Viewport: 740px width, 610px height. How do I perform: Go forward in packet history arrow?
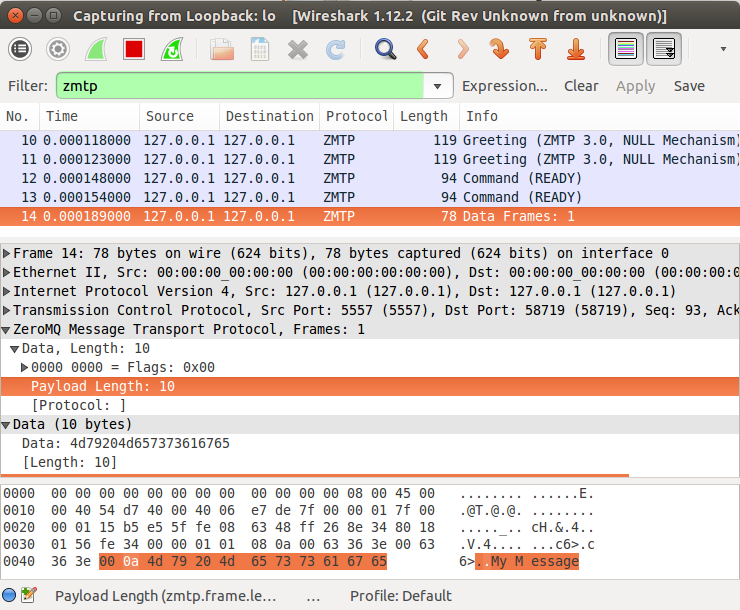(x=463, y=49)
